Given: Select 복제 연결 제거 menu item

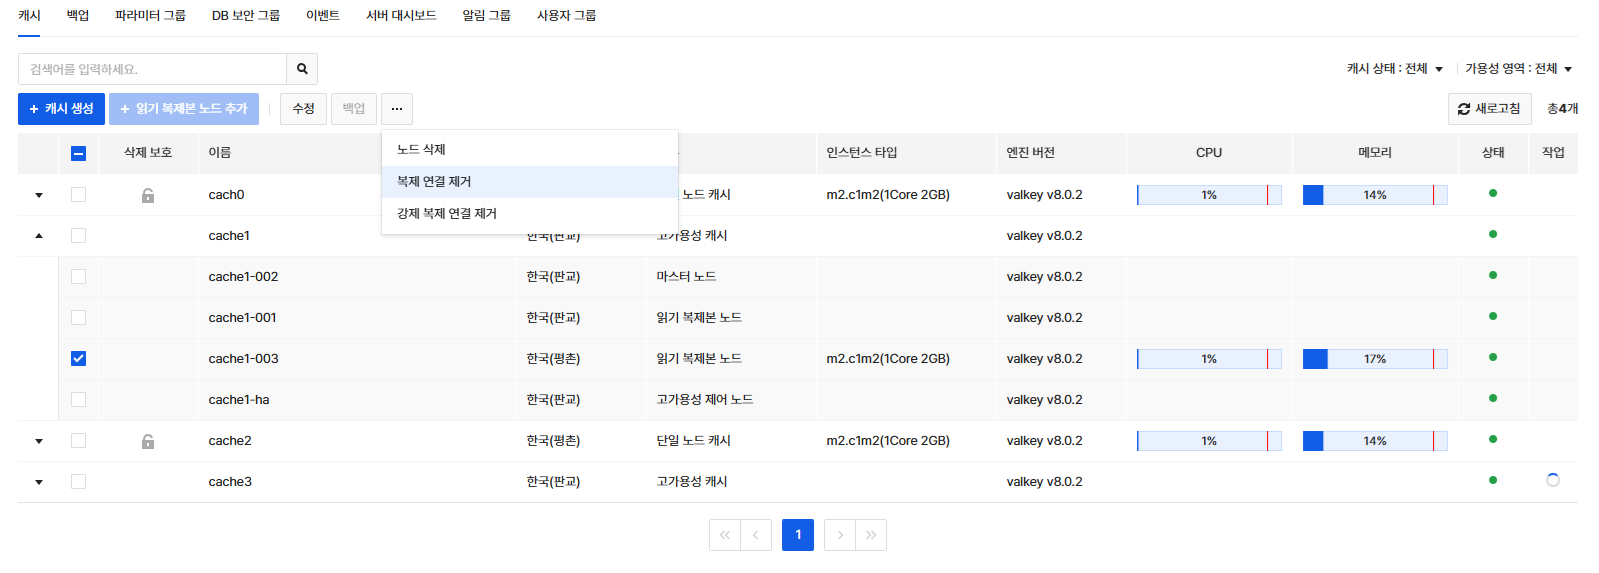Looking at the screenshot, I should click(x=434, y=182).
